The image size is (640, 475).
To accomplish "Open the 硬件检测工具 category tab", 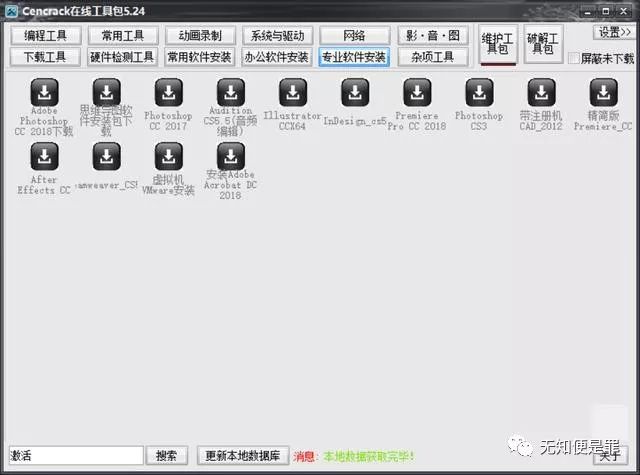I will (122, 57).
